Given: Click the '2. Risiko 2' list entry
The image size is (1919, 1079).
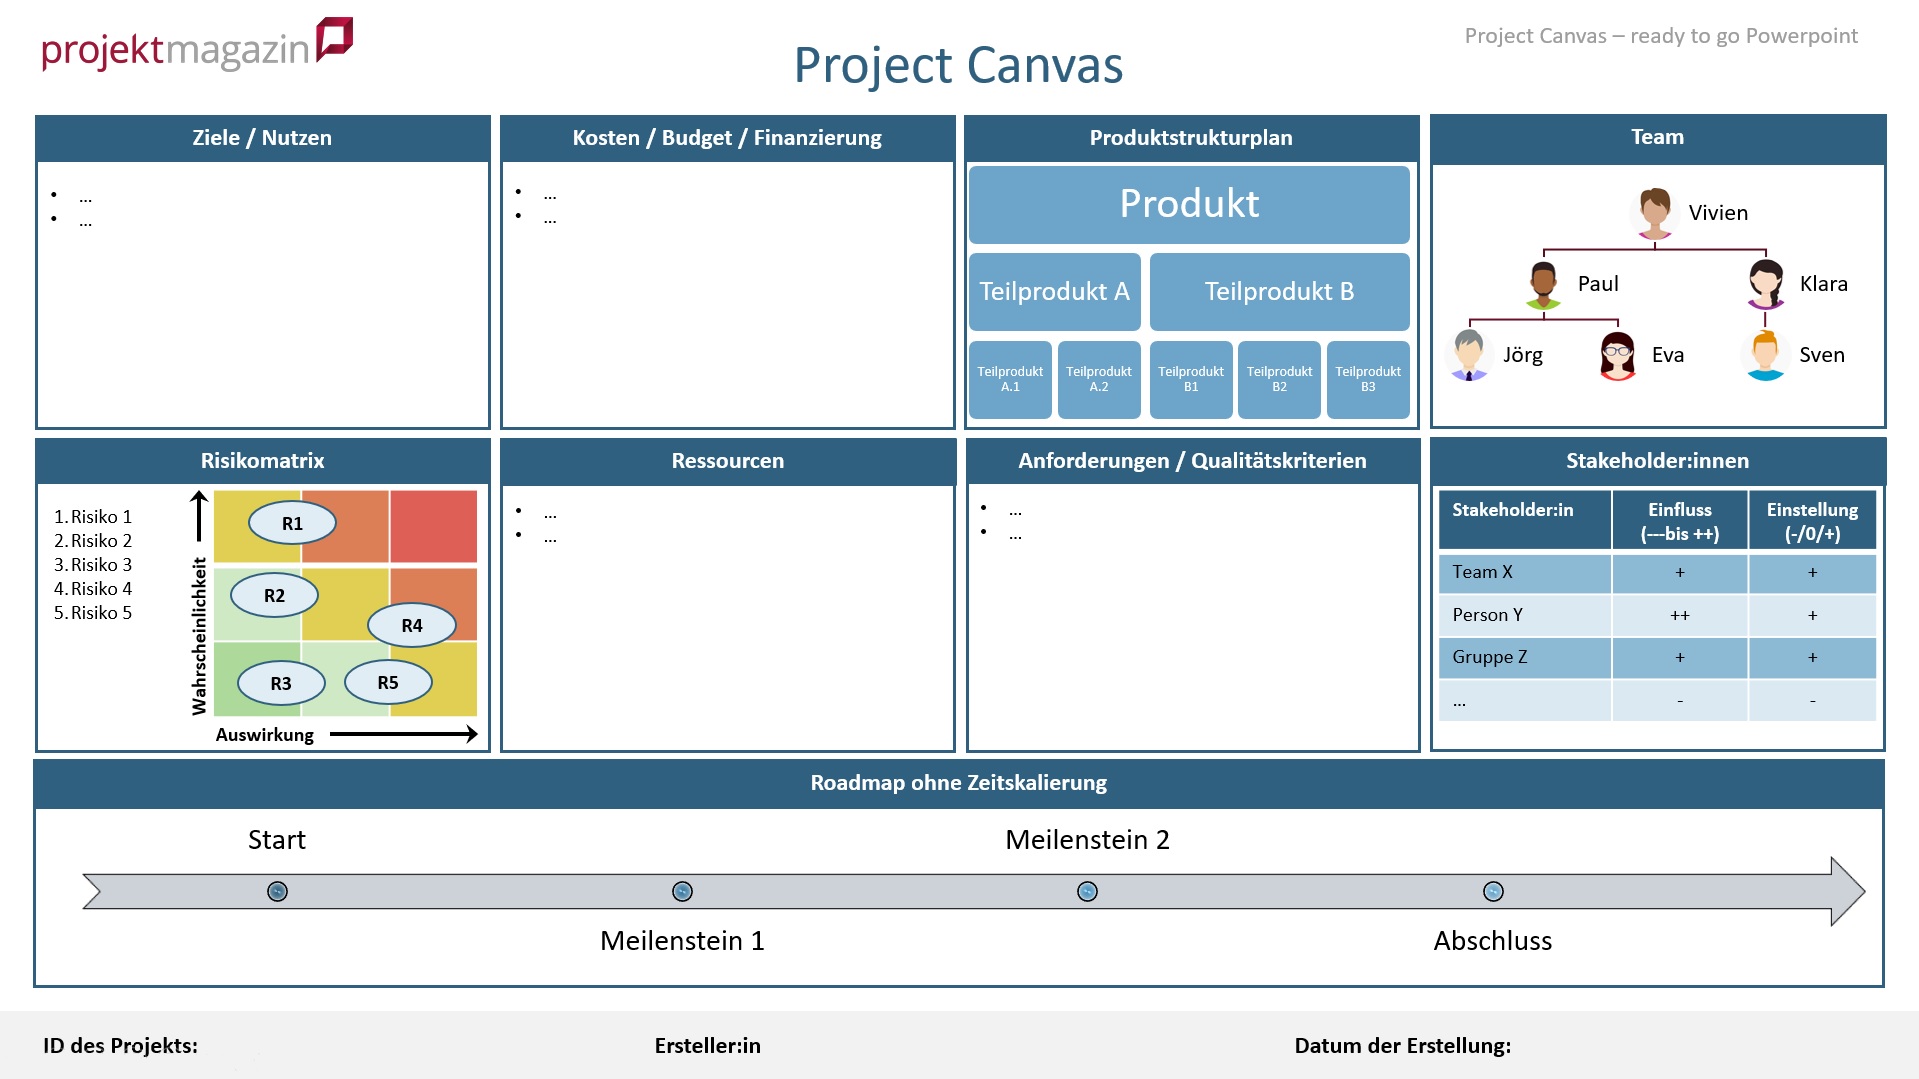Looking at the screenshot, I should tap(93, 541).
